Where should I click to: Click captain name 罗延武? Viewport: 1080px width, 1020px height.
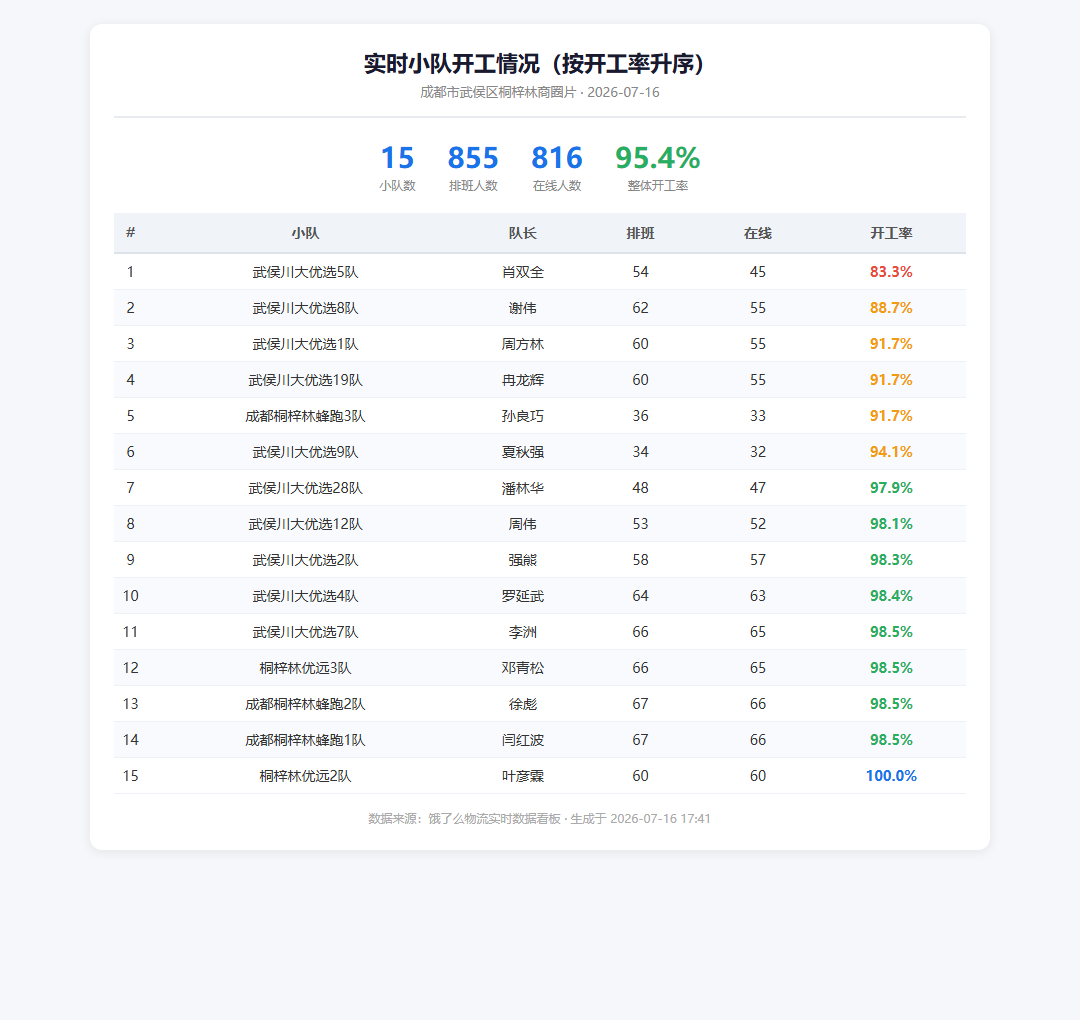coord(523,596)
